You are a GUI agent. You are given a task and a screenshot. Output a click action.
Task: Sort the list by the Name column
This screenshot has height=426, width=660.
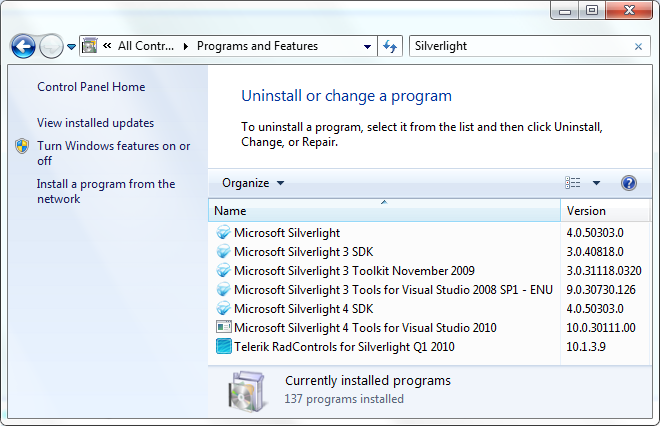(384, 210)
